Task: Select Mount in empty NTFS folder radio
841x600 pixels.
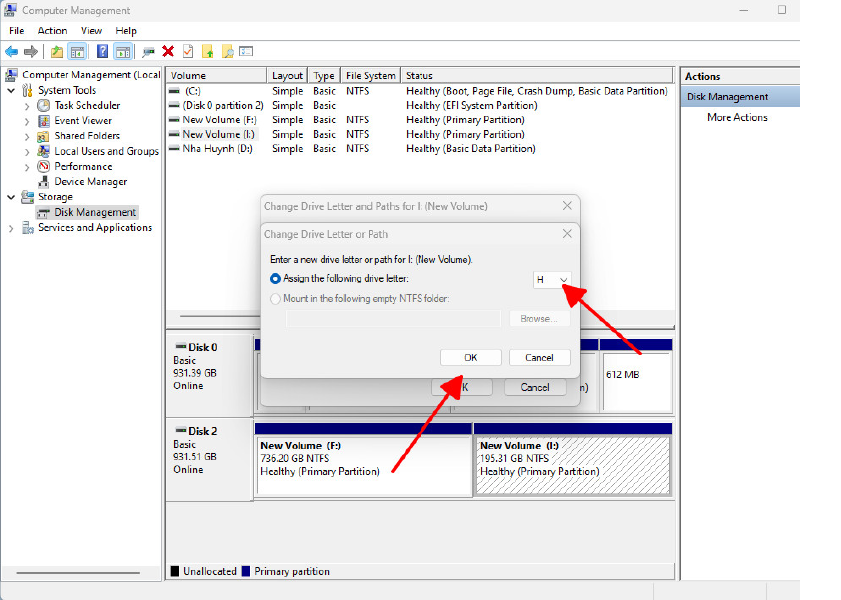Action: [x=275, y=299]
